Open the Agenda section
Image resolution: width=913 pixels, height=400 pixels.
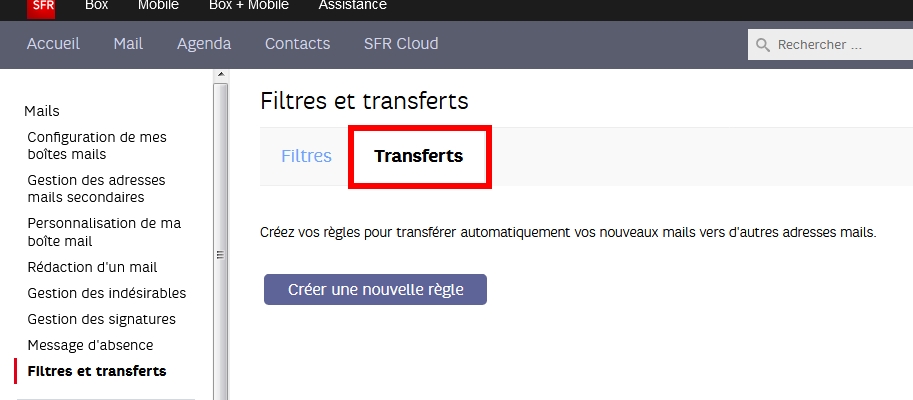(204, 44)
